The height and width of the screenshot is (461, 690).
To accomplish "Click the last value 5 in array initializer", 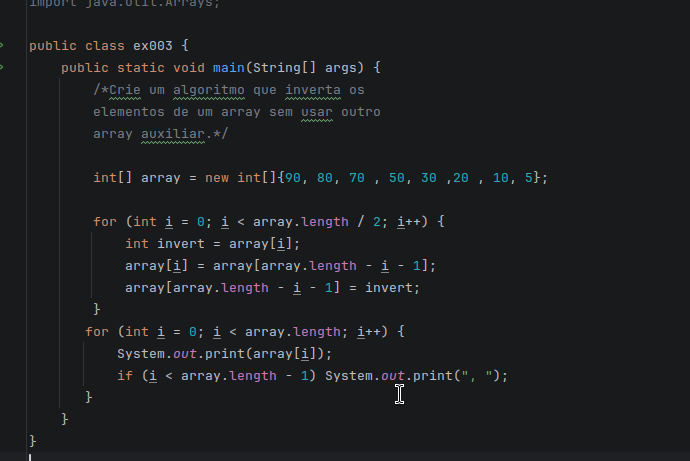I will click(x=529, y=178).
